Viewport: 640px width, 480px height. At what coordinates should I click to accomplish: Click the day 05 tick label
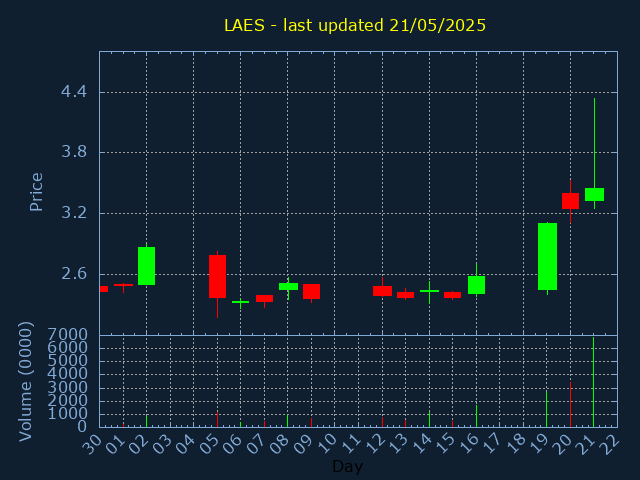click(210, 444)
